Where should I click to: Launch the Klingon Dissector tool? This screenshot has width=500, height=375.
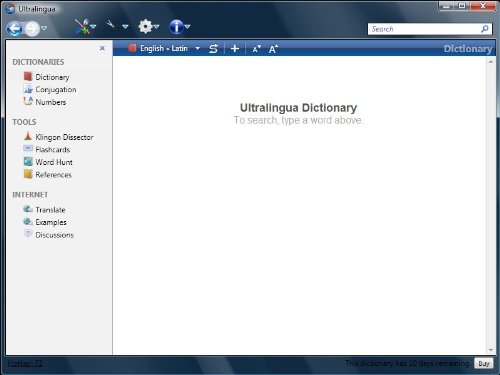64,137
